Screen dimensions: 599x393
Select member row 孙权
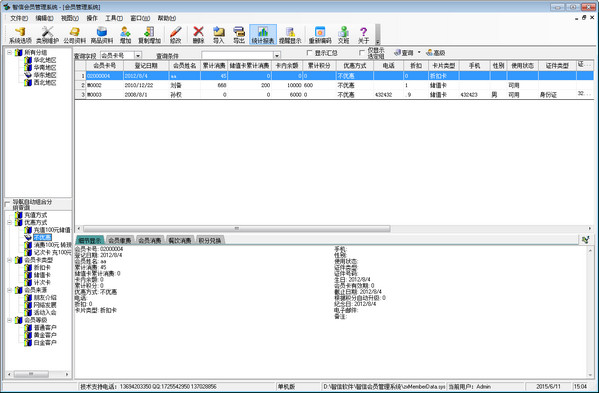tap(334, 94)
